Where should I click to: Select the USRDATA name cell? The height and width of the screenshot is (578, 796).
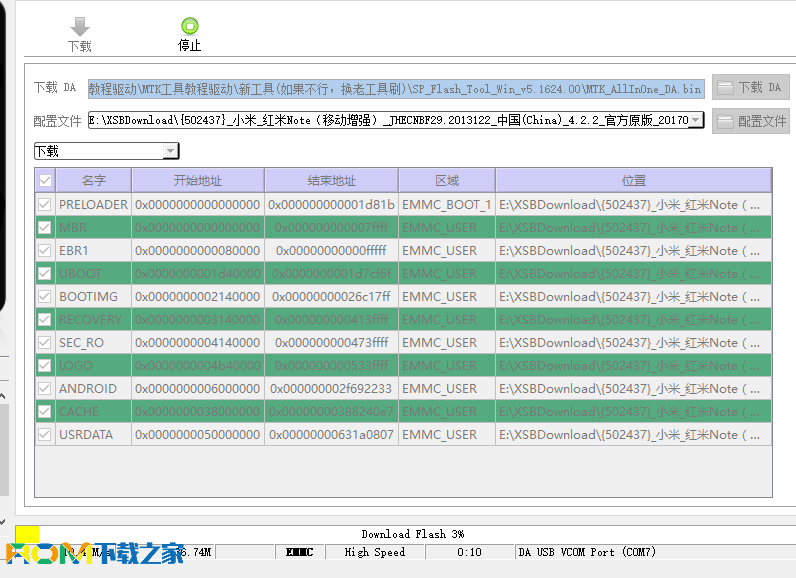[93, 434]
